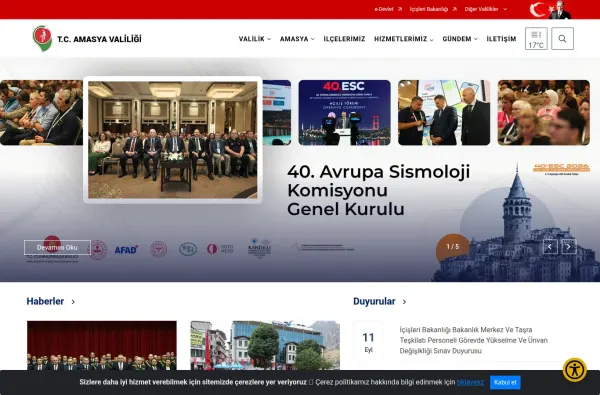600x395 pixels.
Task: Click the 1 / 5 slide counter
Action: [453, 247]
